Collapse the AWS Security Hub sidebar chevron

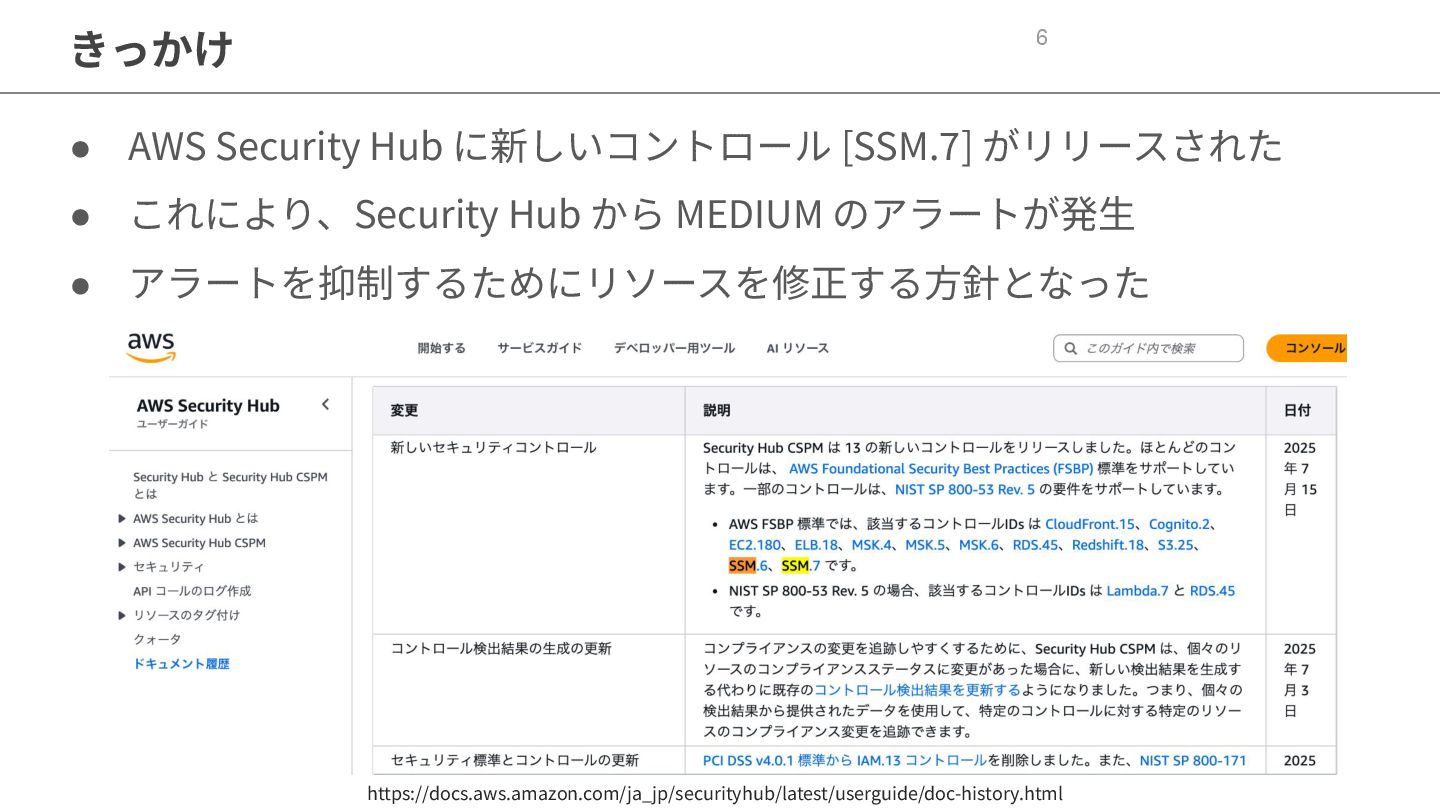[325, 404]
